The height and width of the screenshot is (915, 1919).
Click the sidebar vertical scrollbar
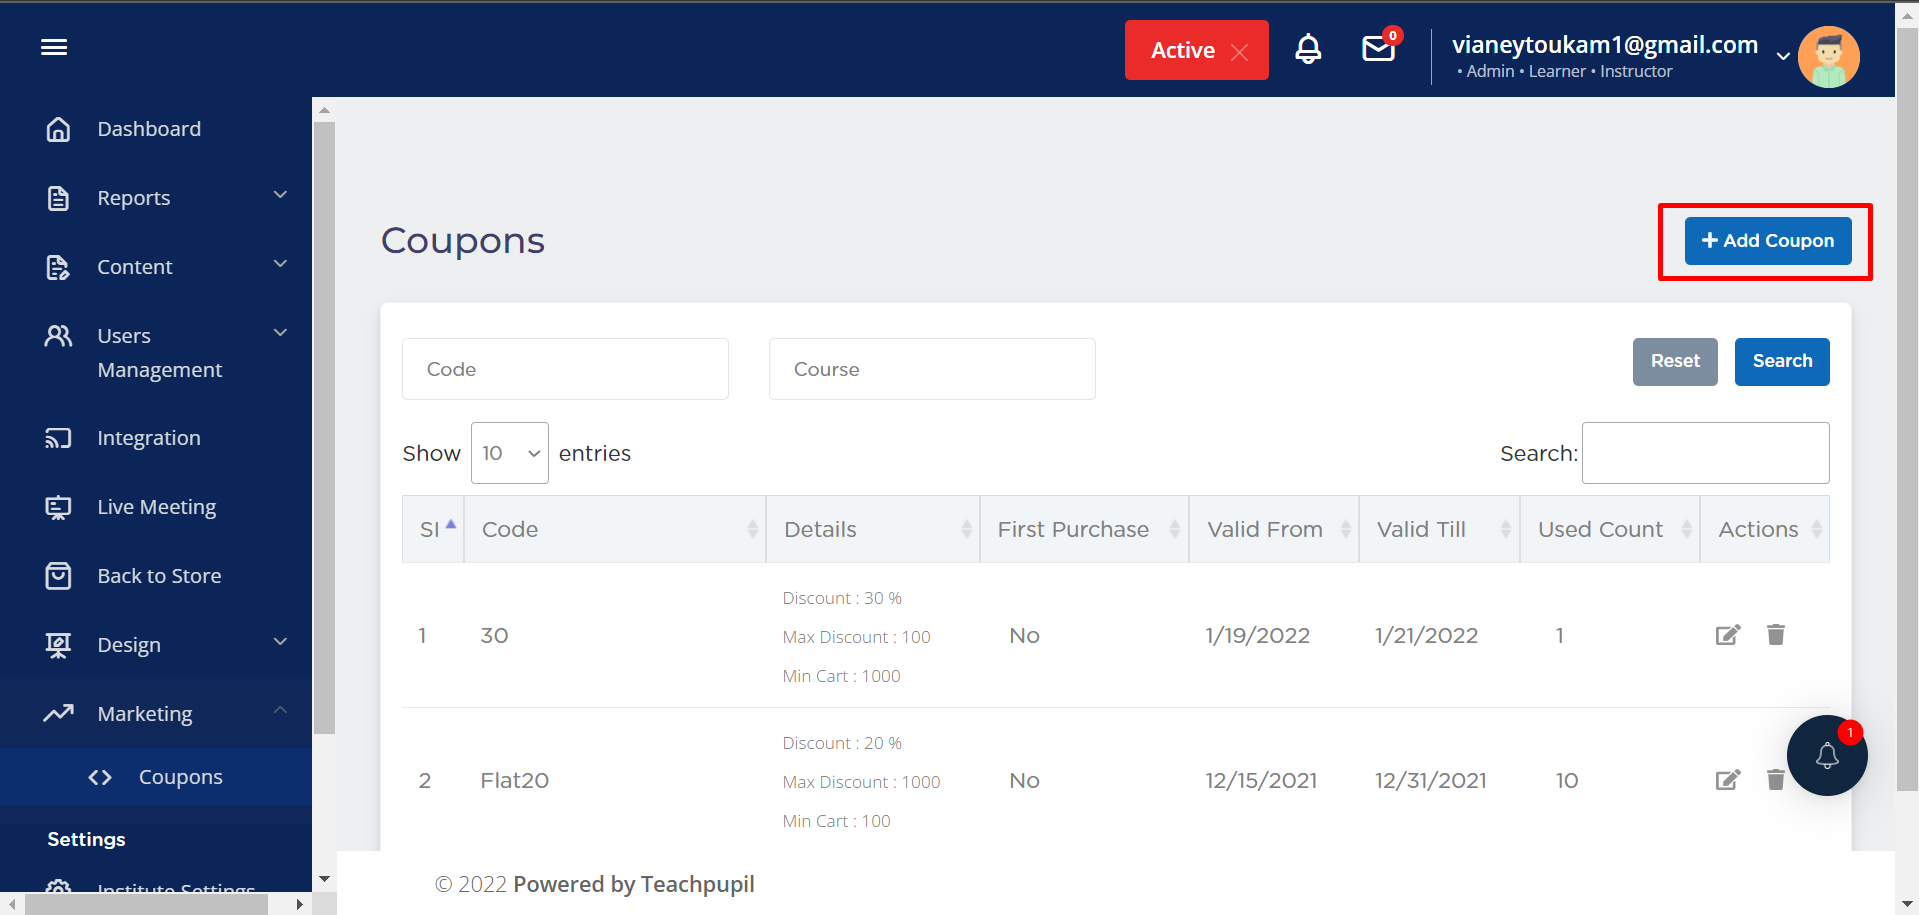pos(323,430)
